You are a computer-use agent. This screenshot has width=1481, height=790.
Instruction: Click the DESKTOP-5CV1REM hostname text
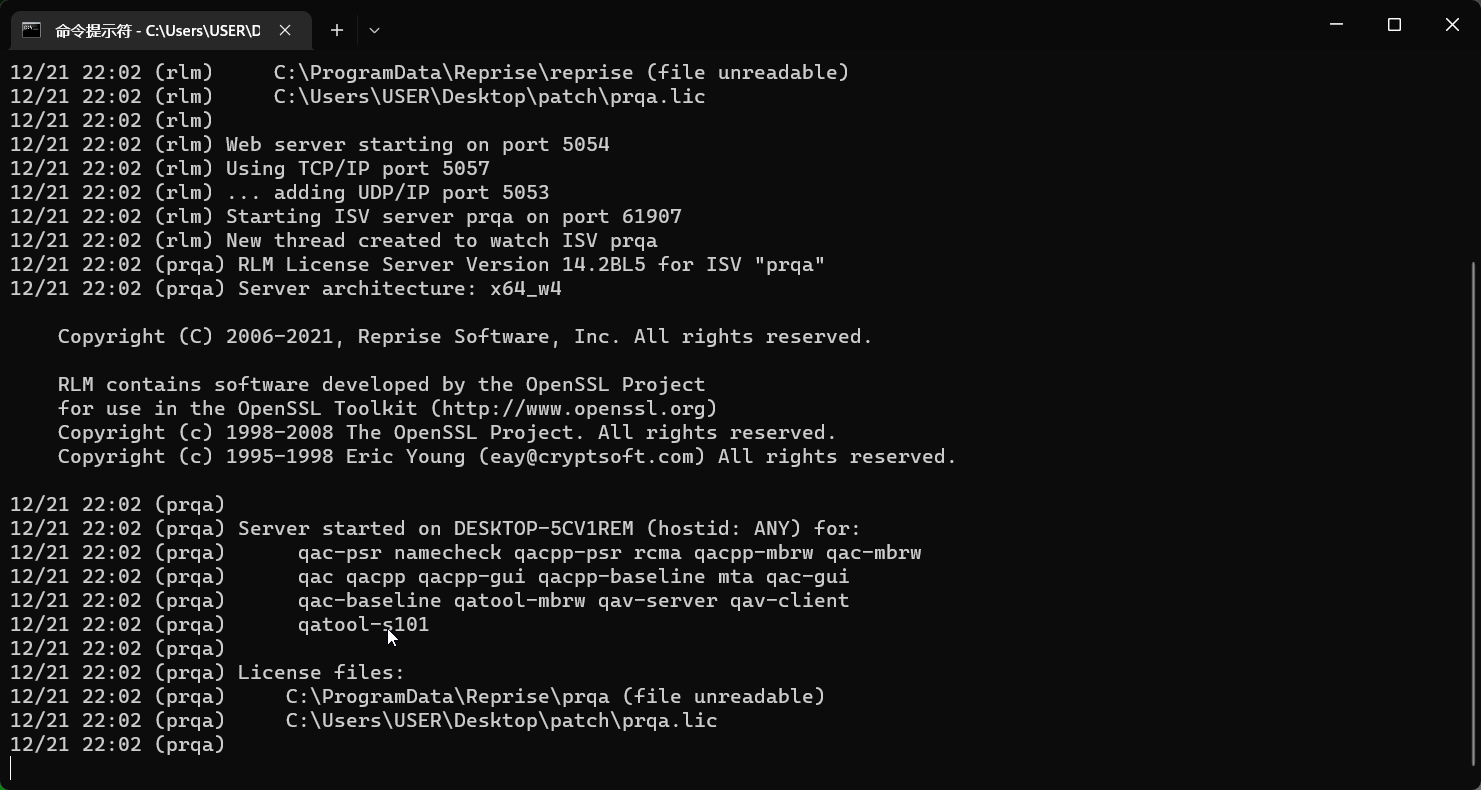point(544,528)
